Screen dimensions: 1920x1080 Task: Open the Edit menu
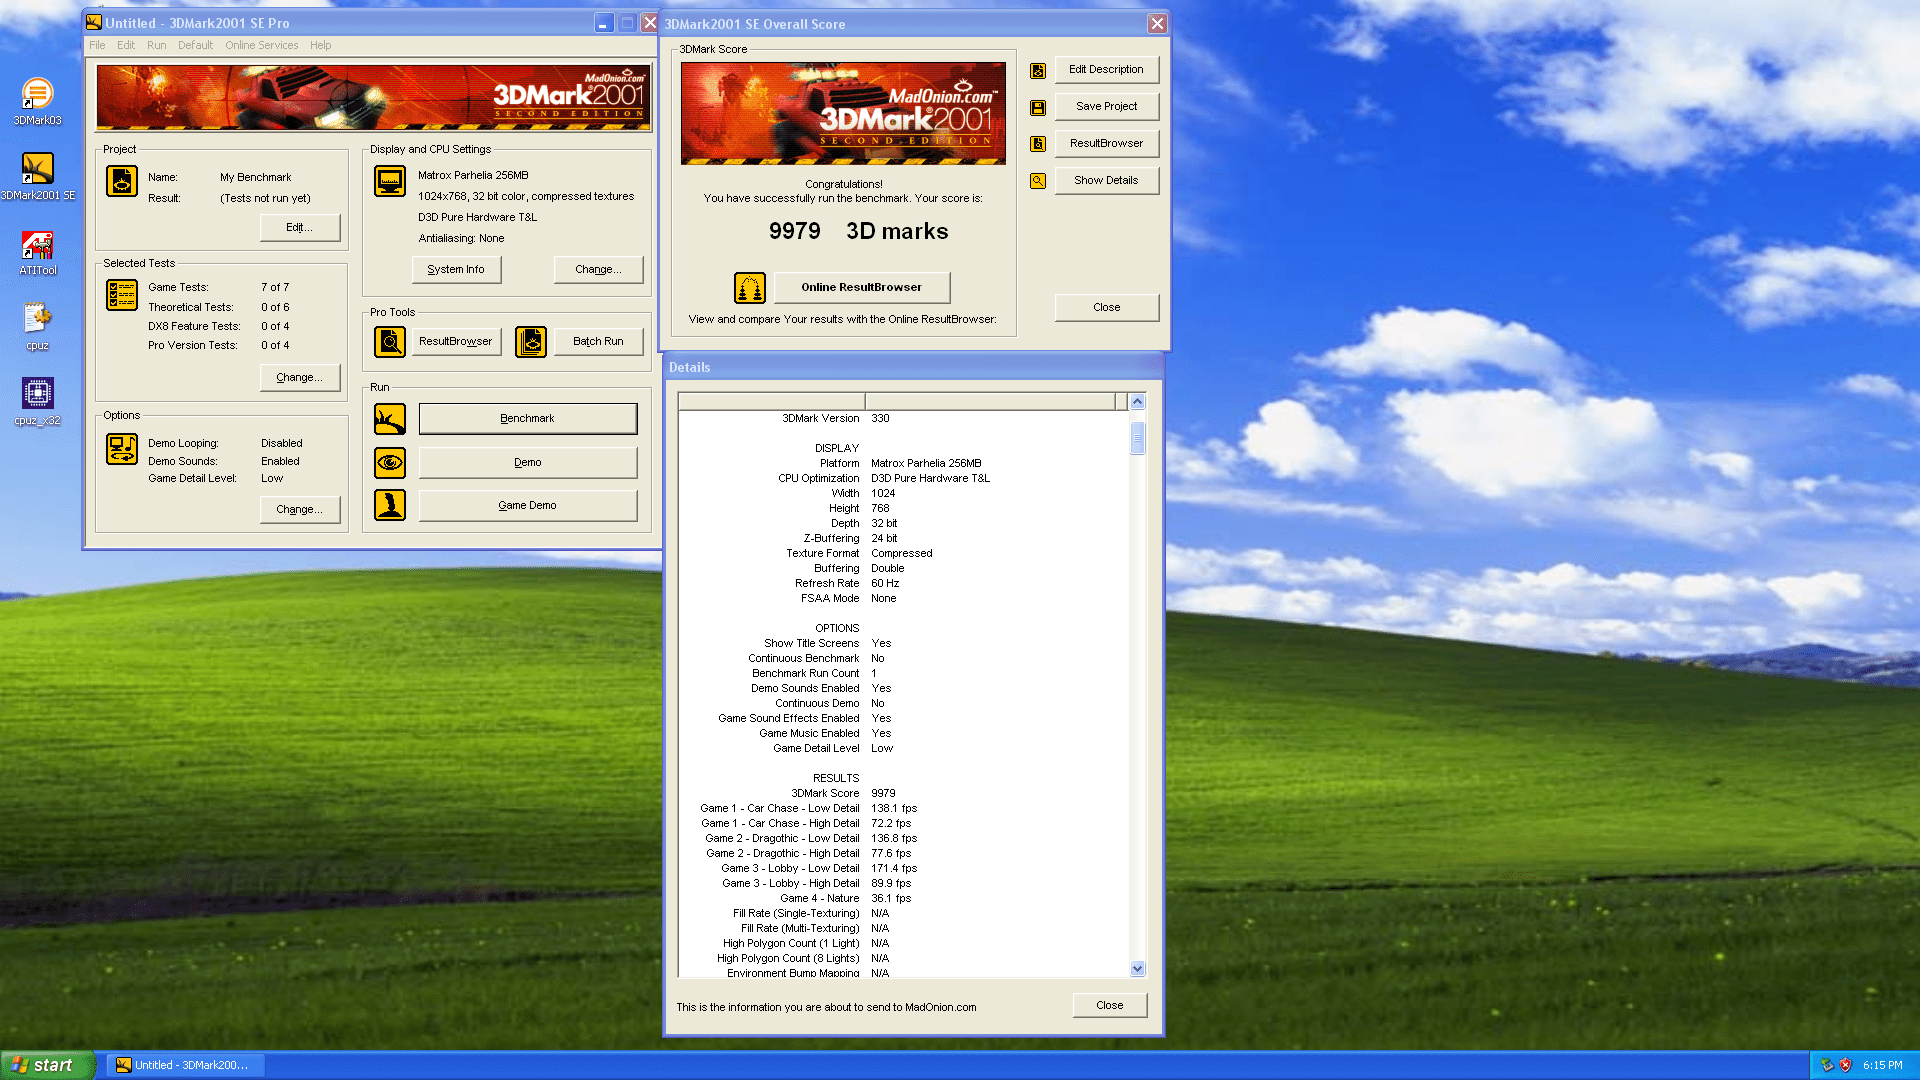coord(126,45)
